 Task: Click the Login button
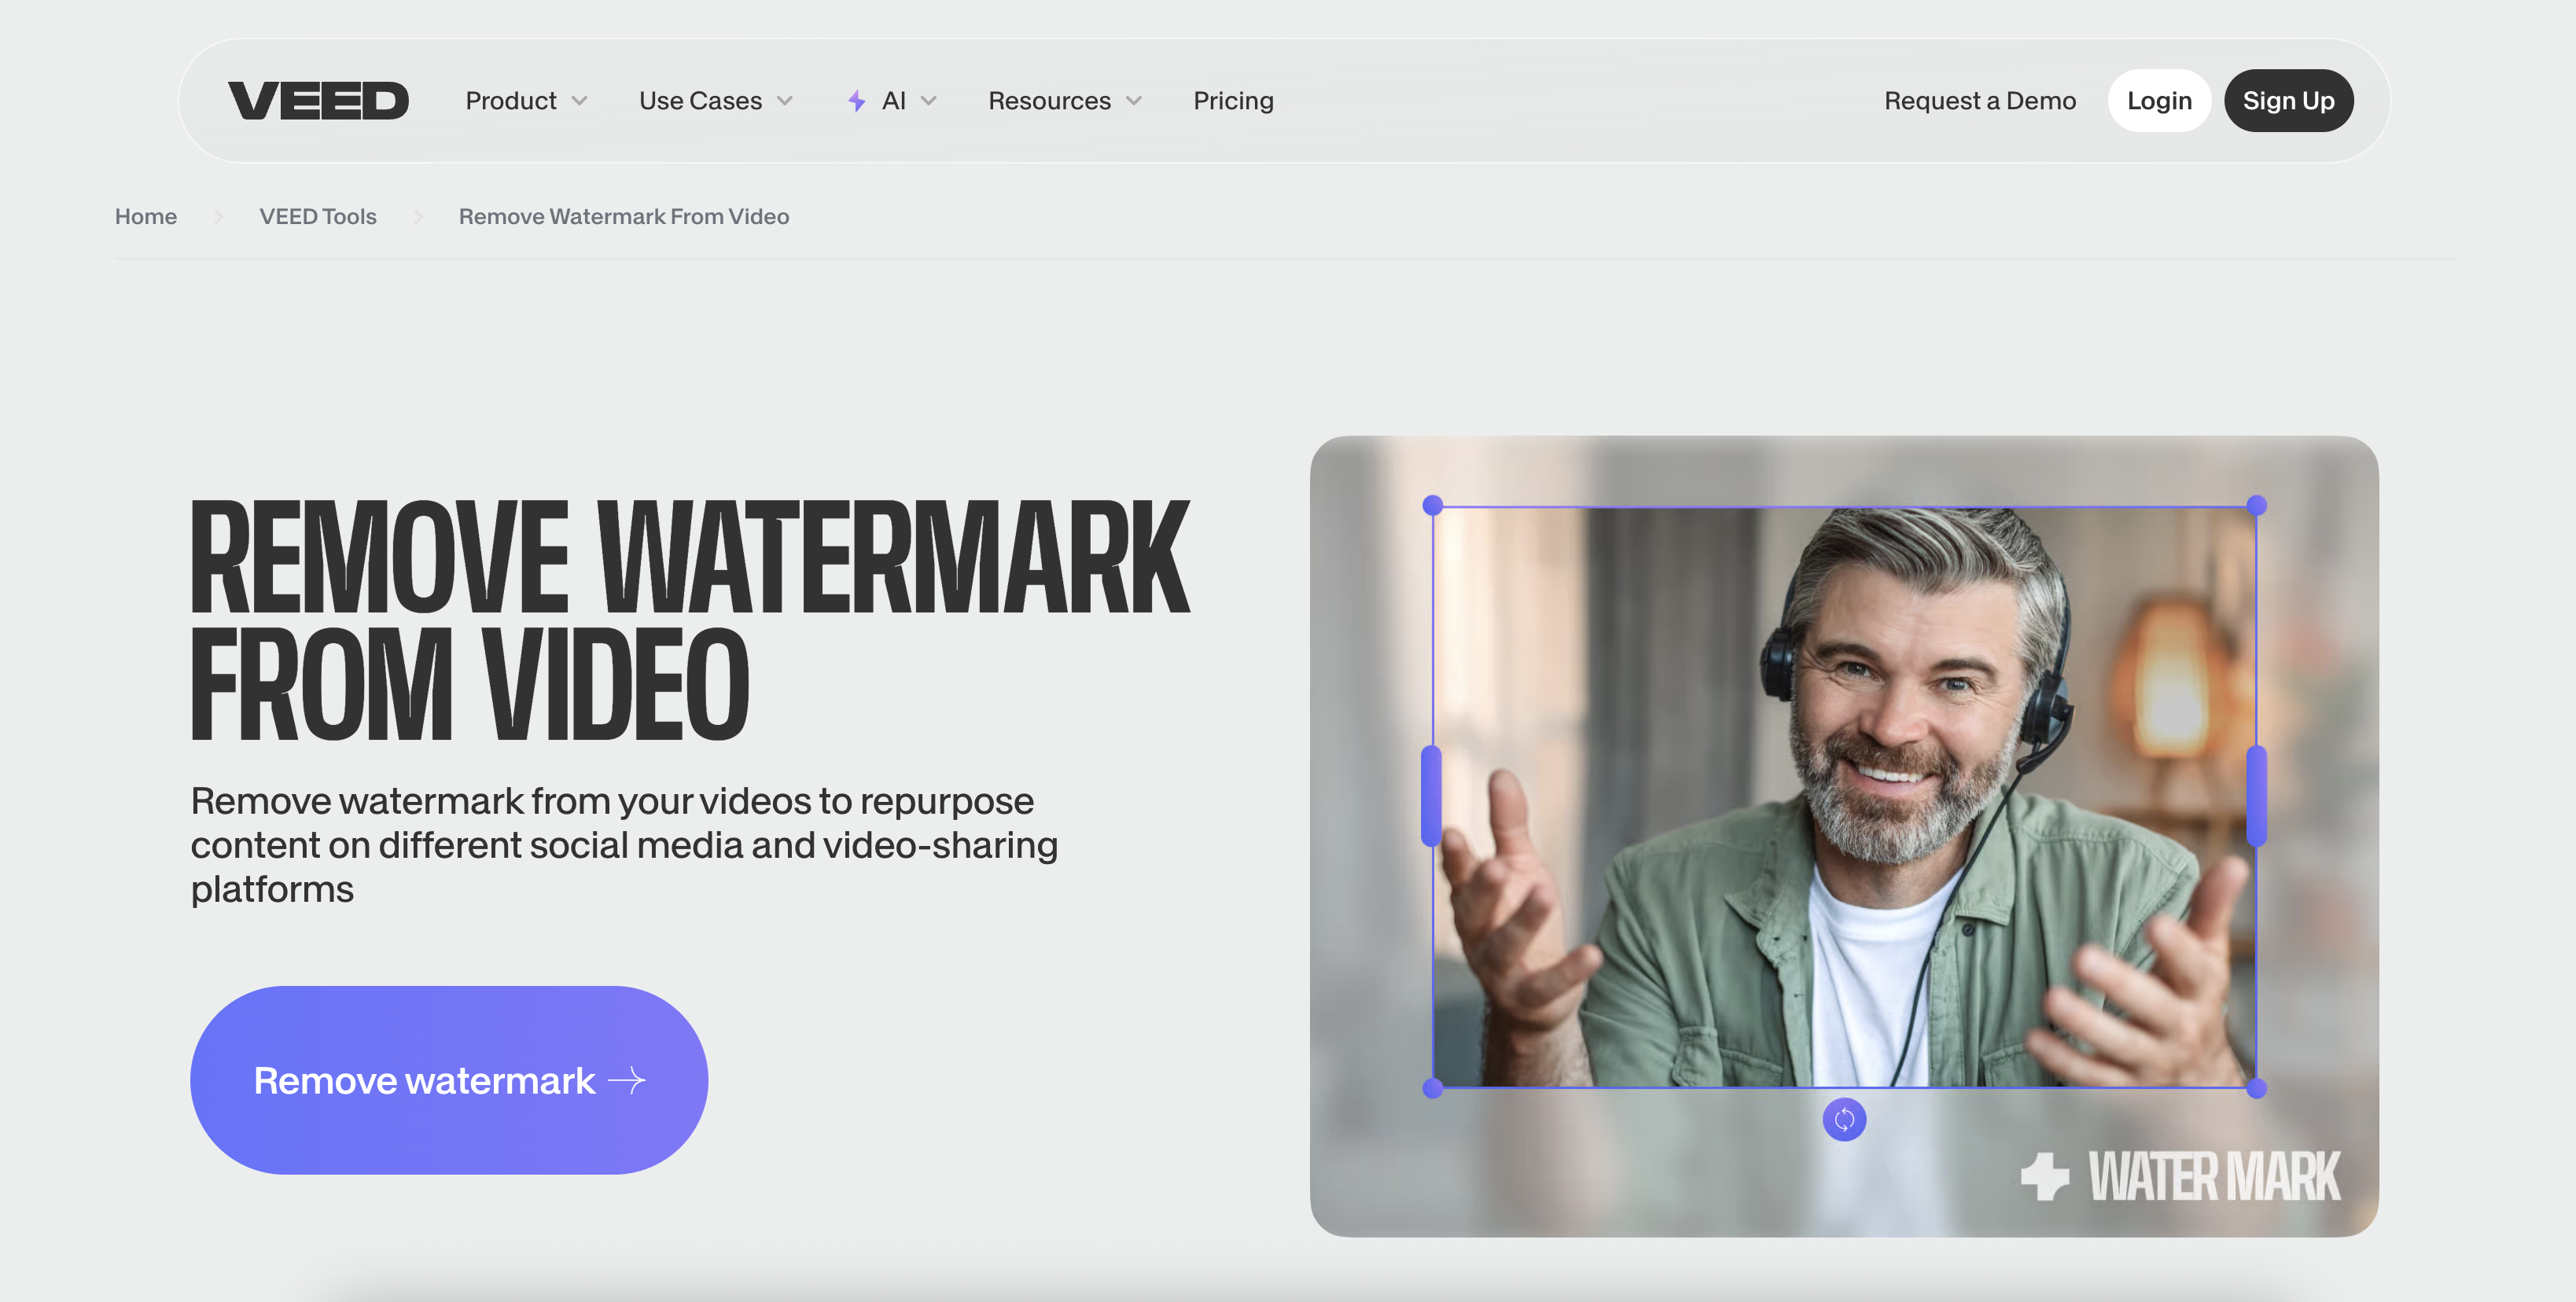(x=2159, y=100)
